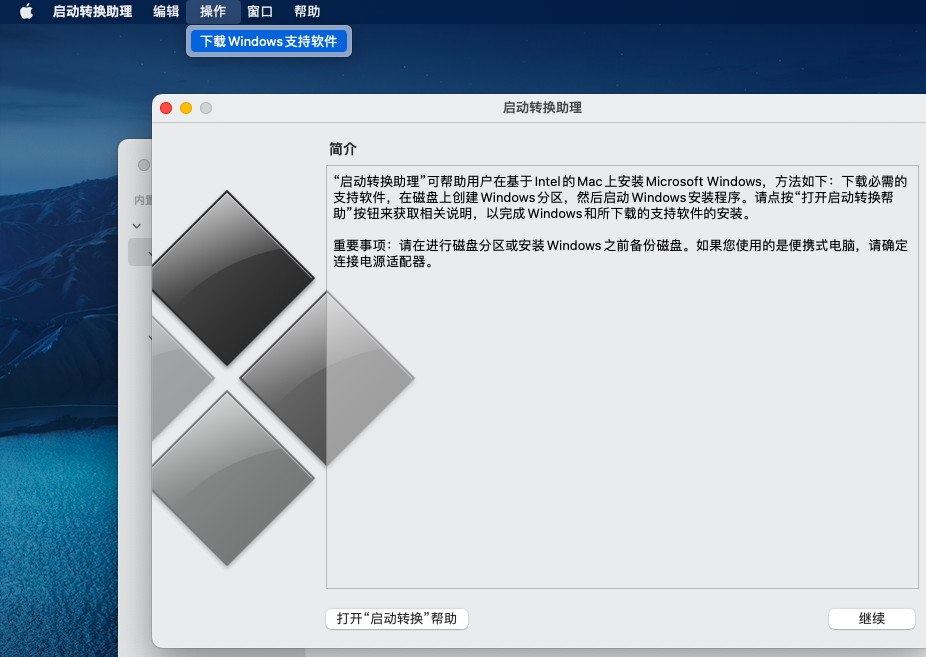Open the 启动转换助理 app menu
Viewport: 926px width, 657px height.
92,11
